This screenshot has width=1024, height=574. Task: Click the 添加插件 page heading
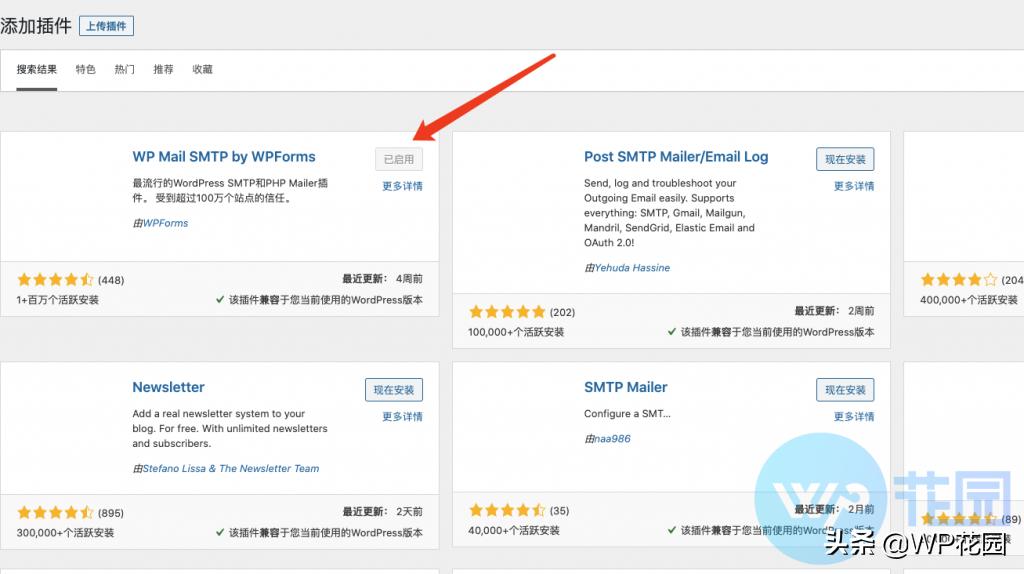(36, 26)
